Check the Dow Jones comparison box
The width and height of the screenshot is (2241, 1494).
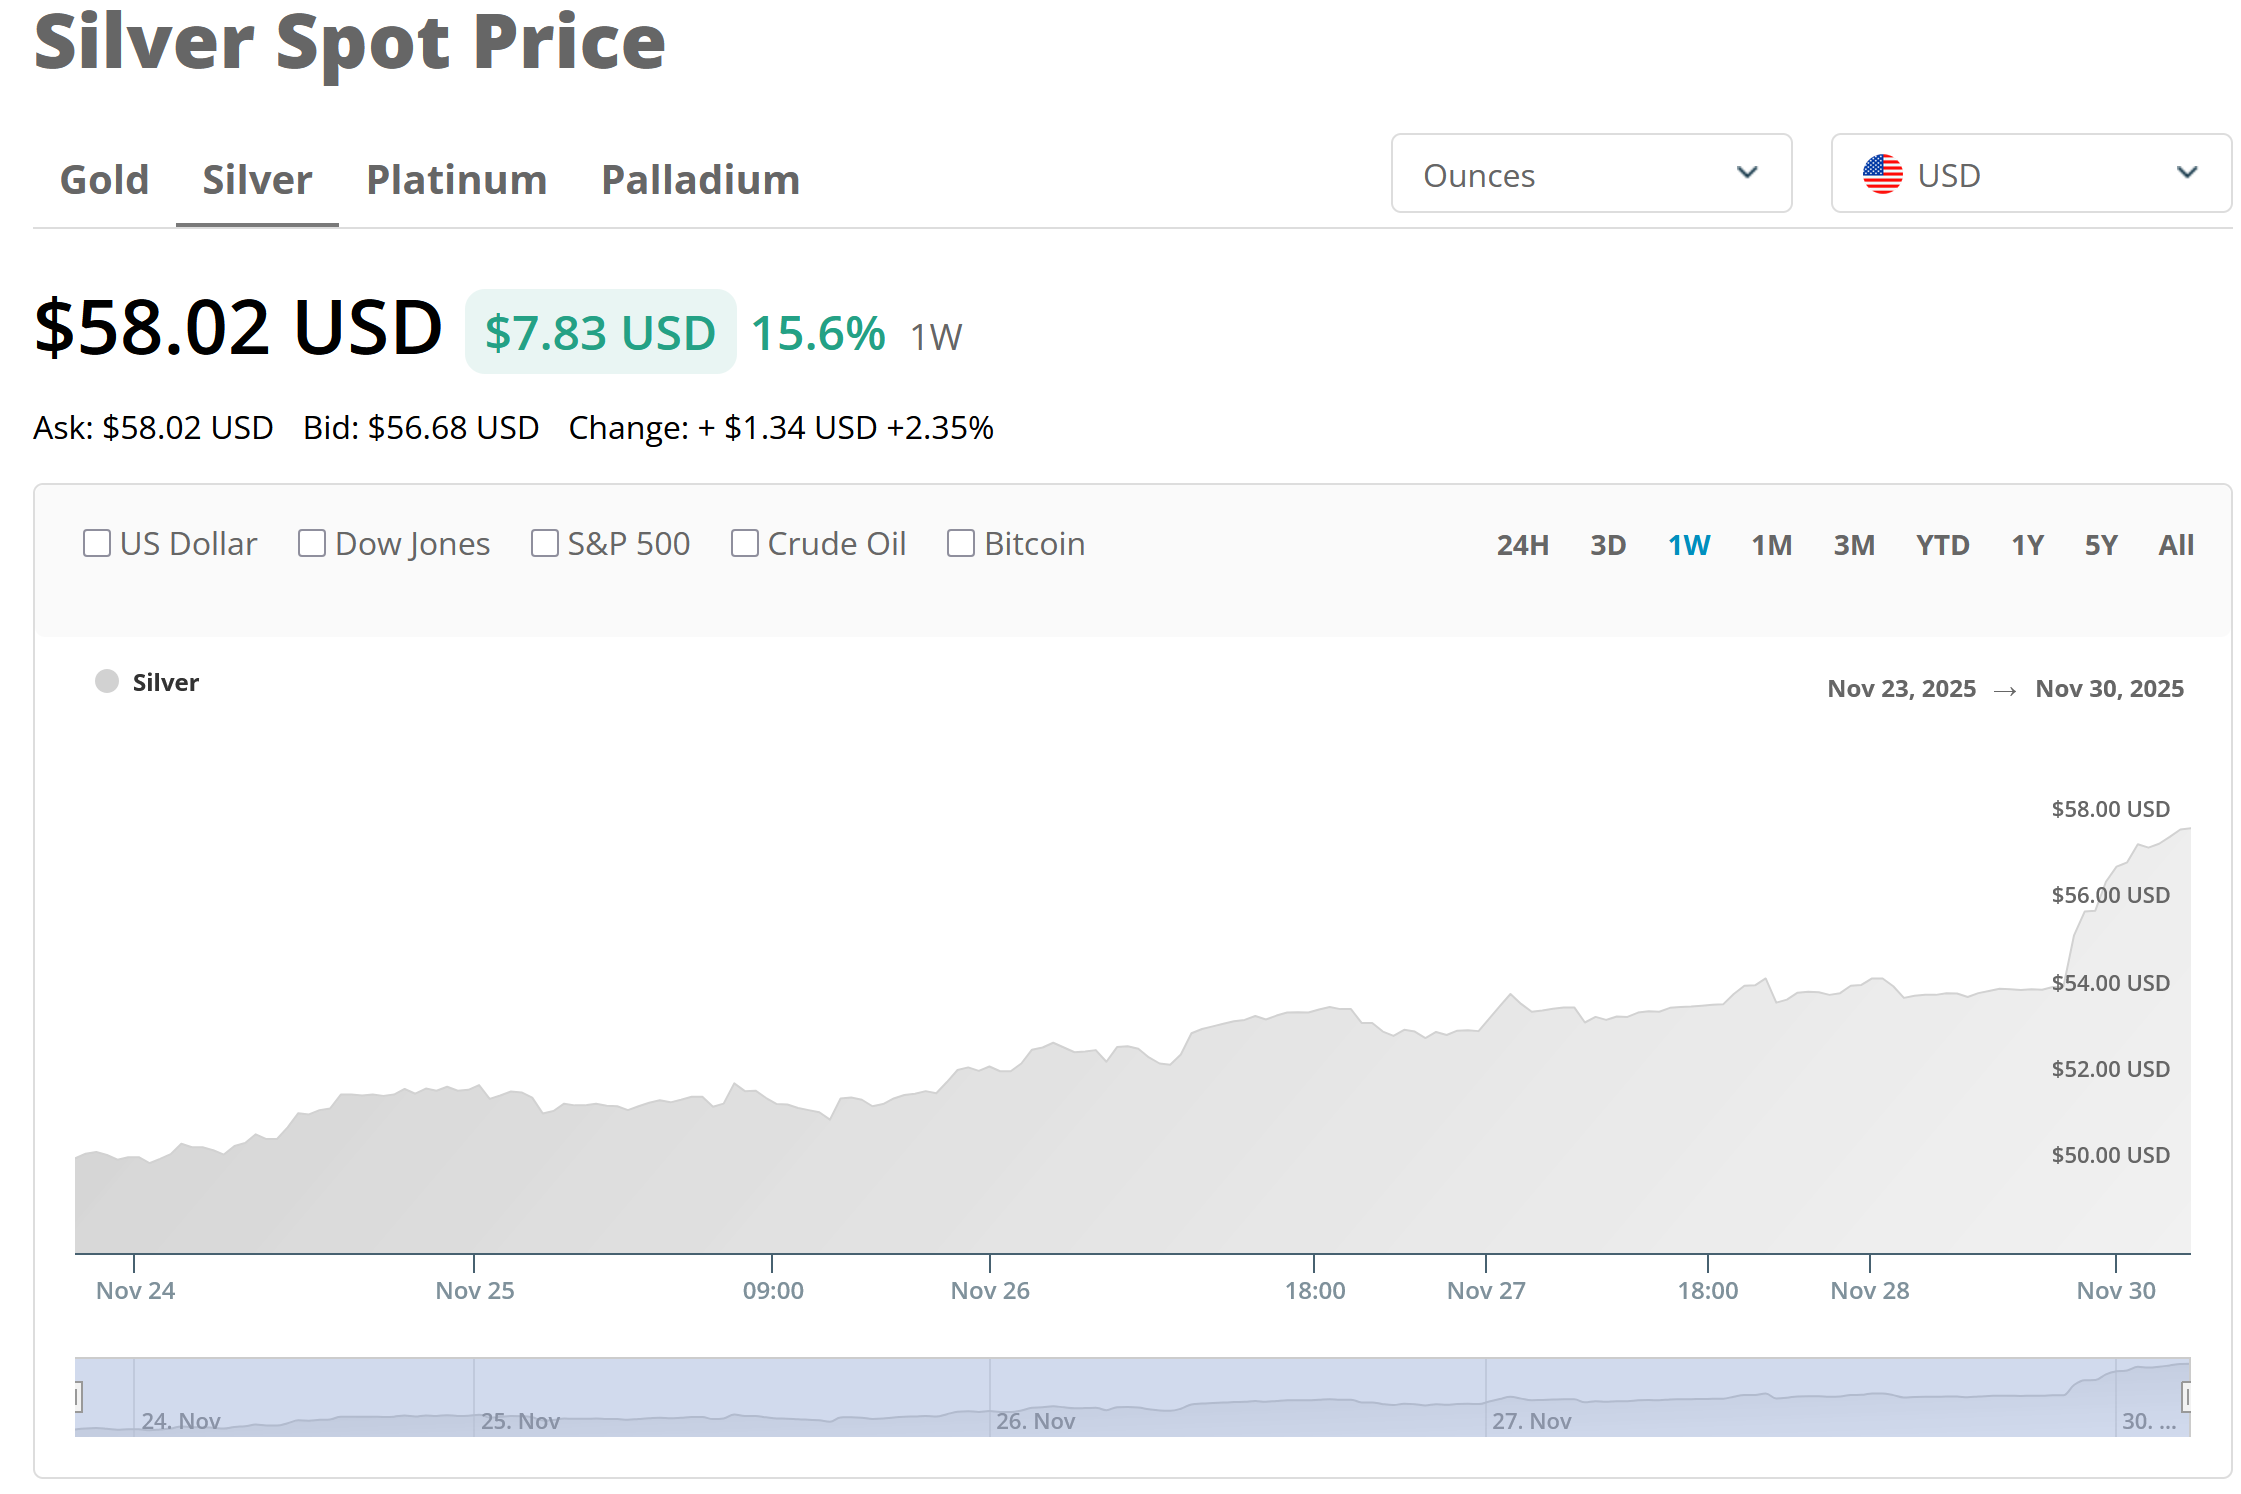click(312, 543)
